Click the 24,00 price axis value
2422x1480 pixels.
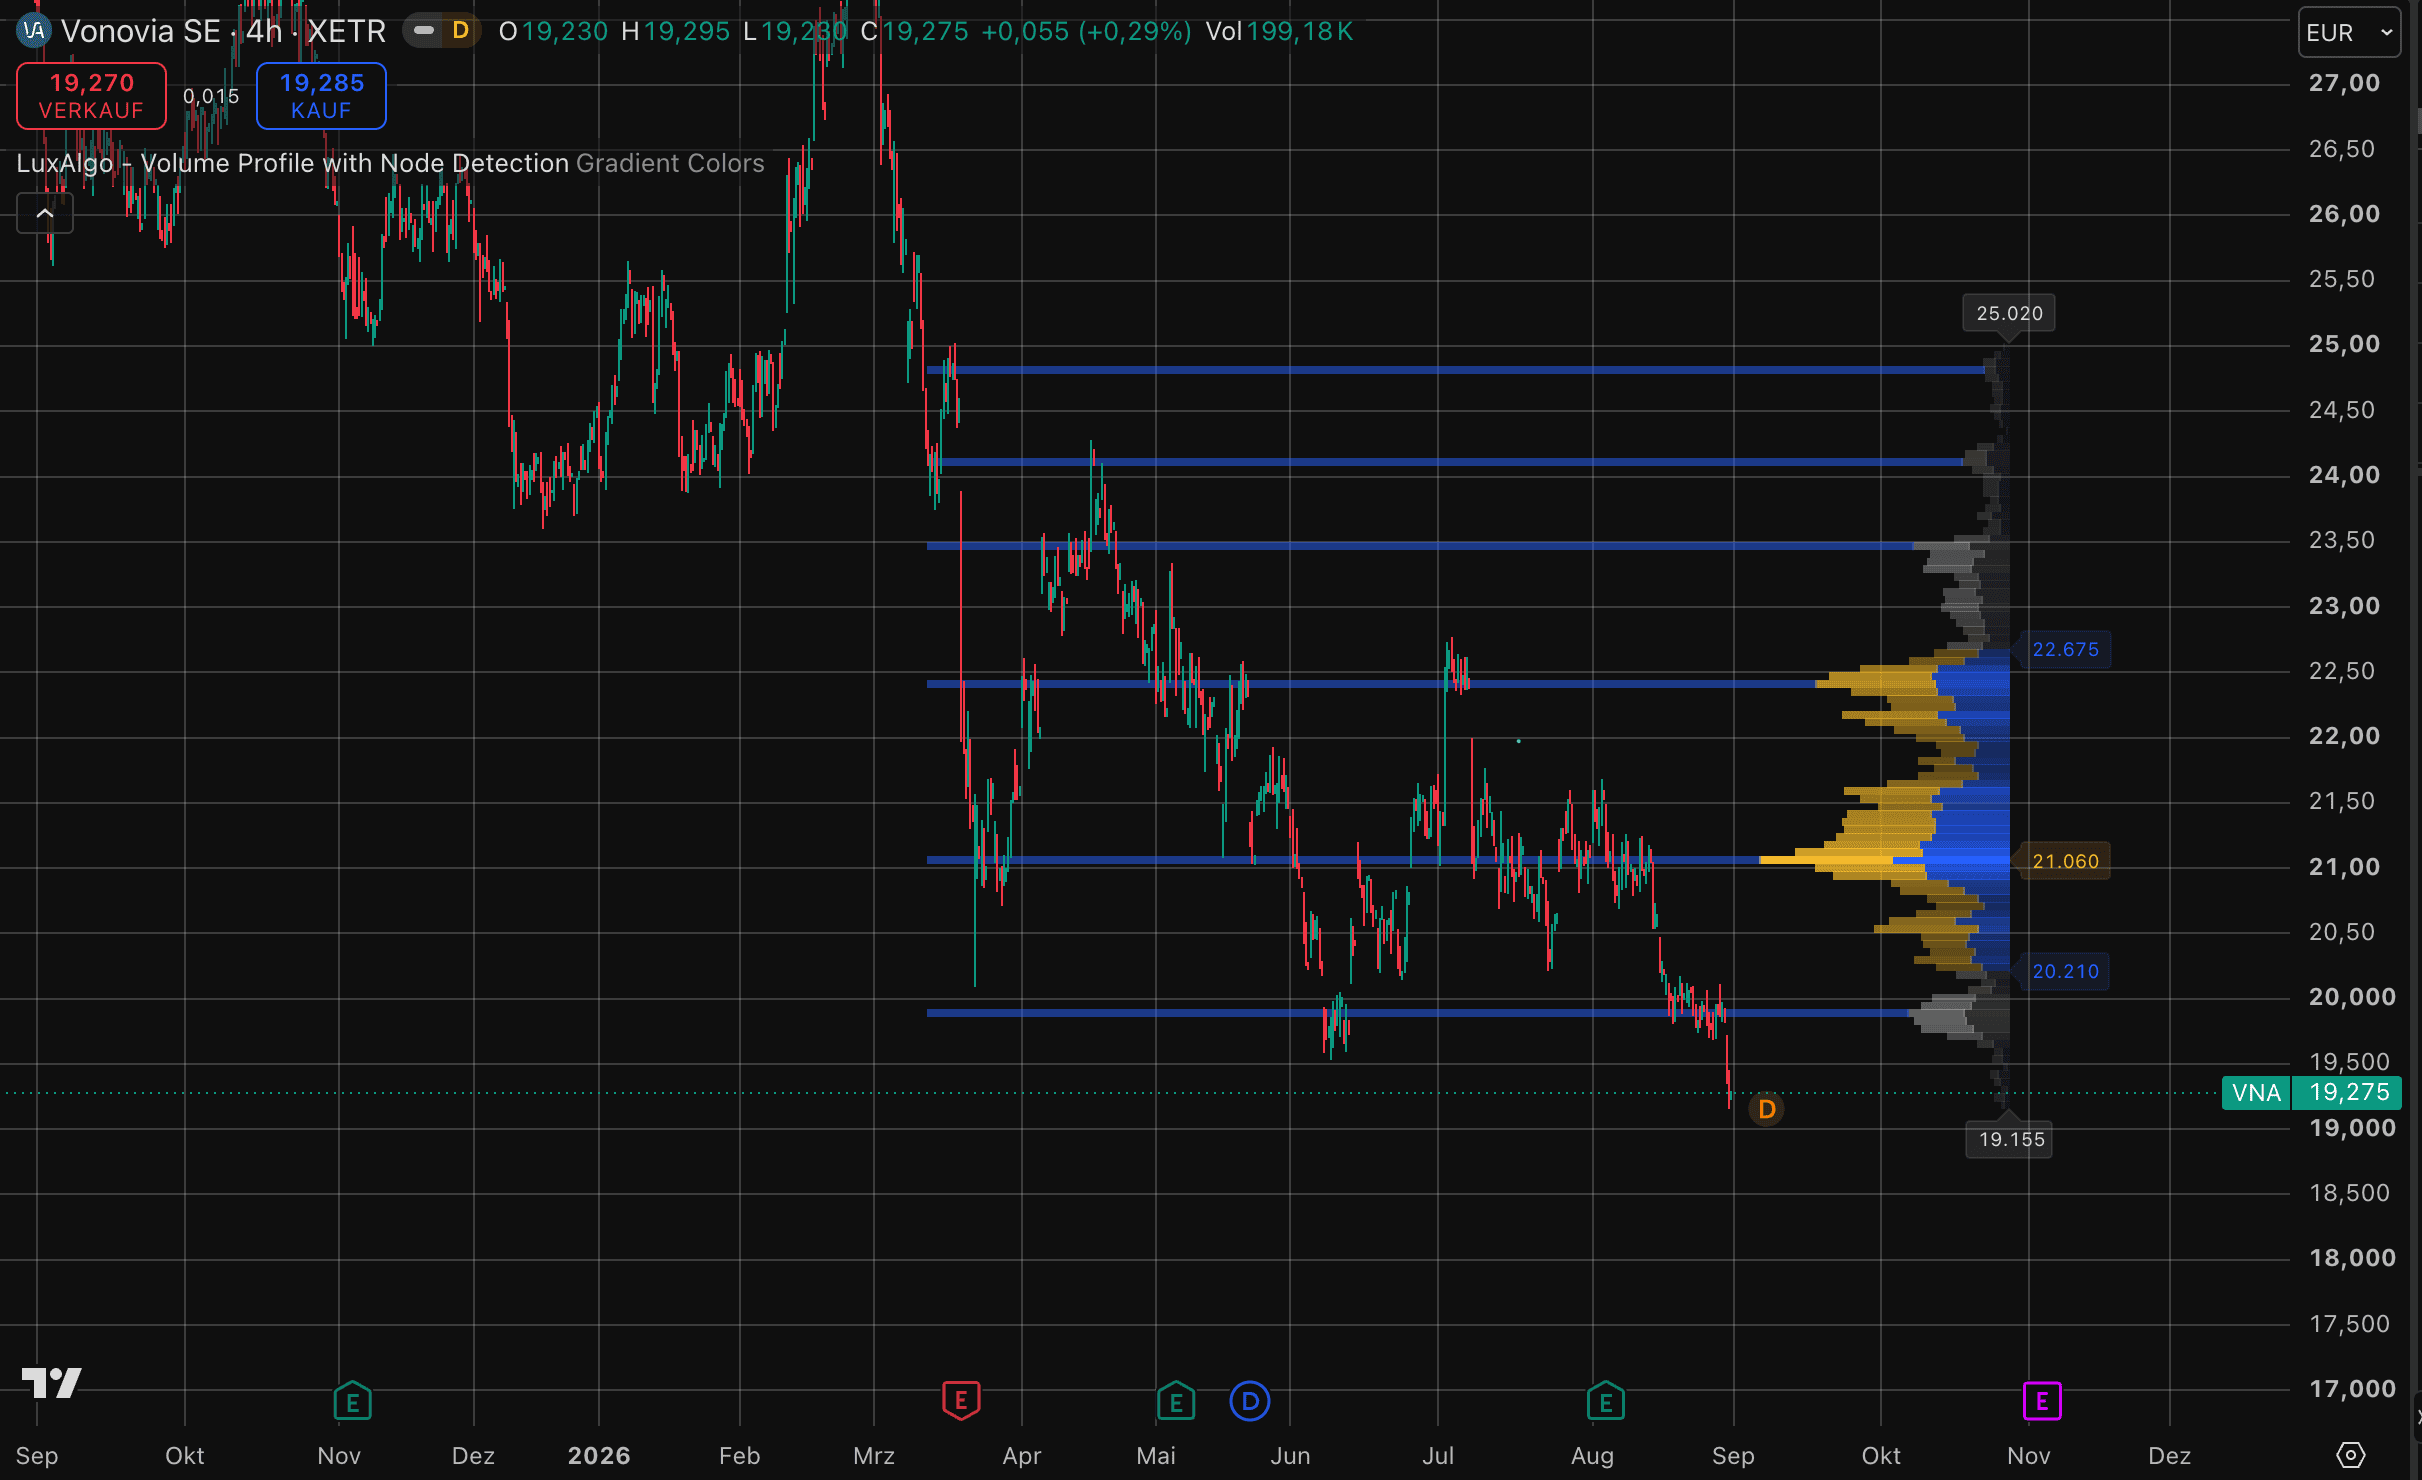[x=2344, y=475]
